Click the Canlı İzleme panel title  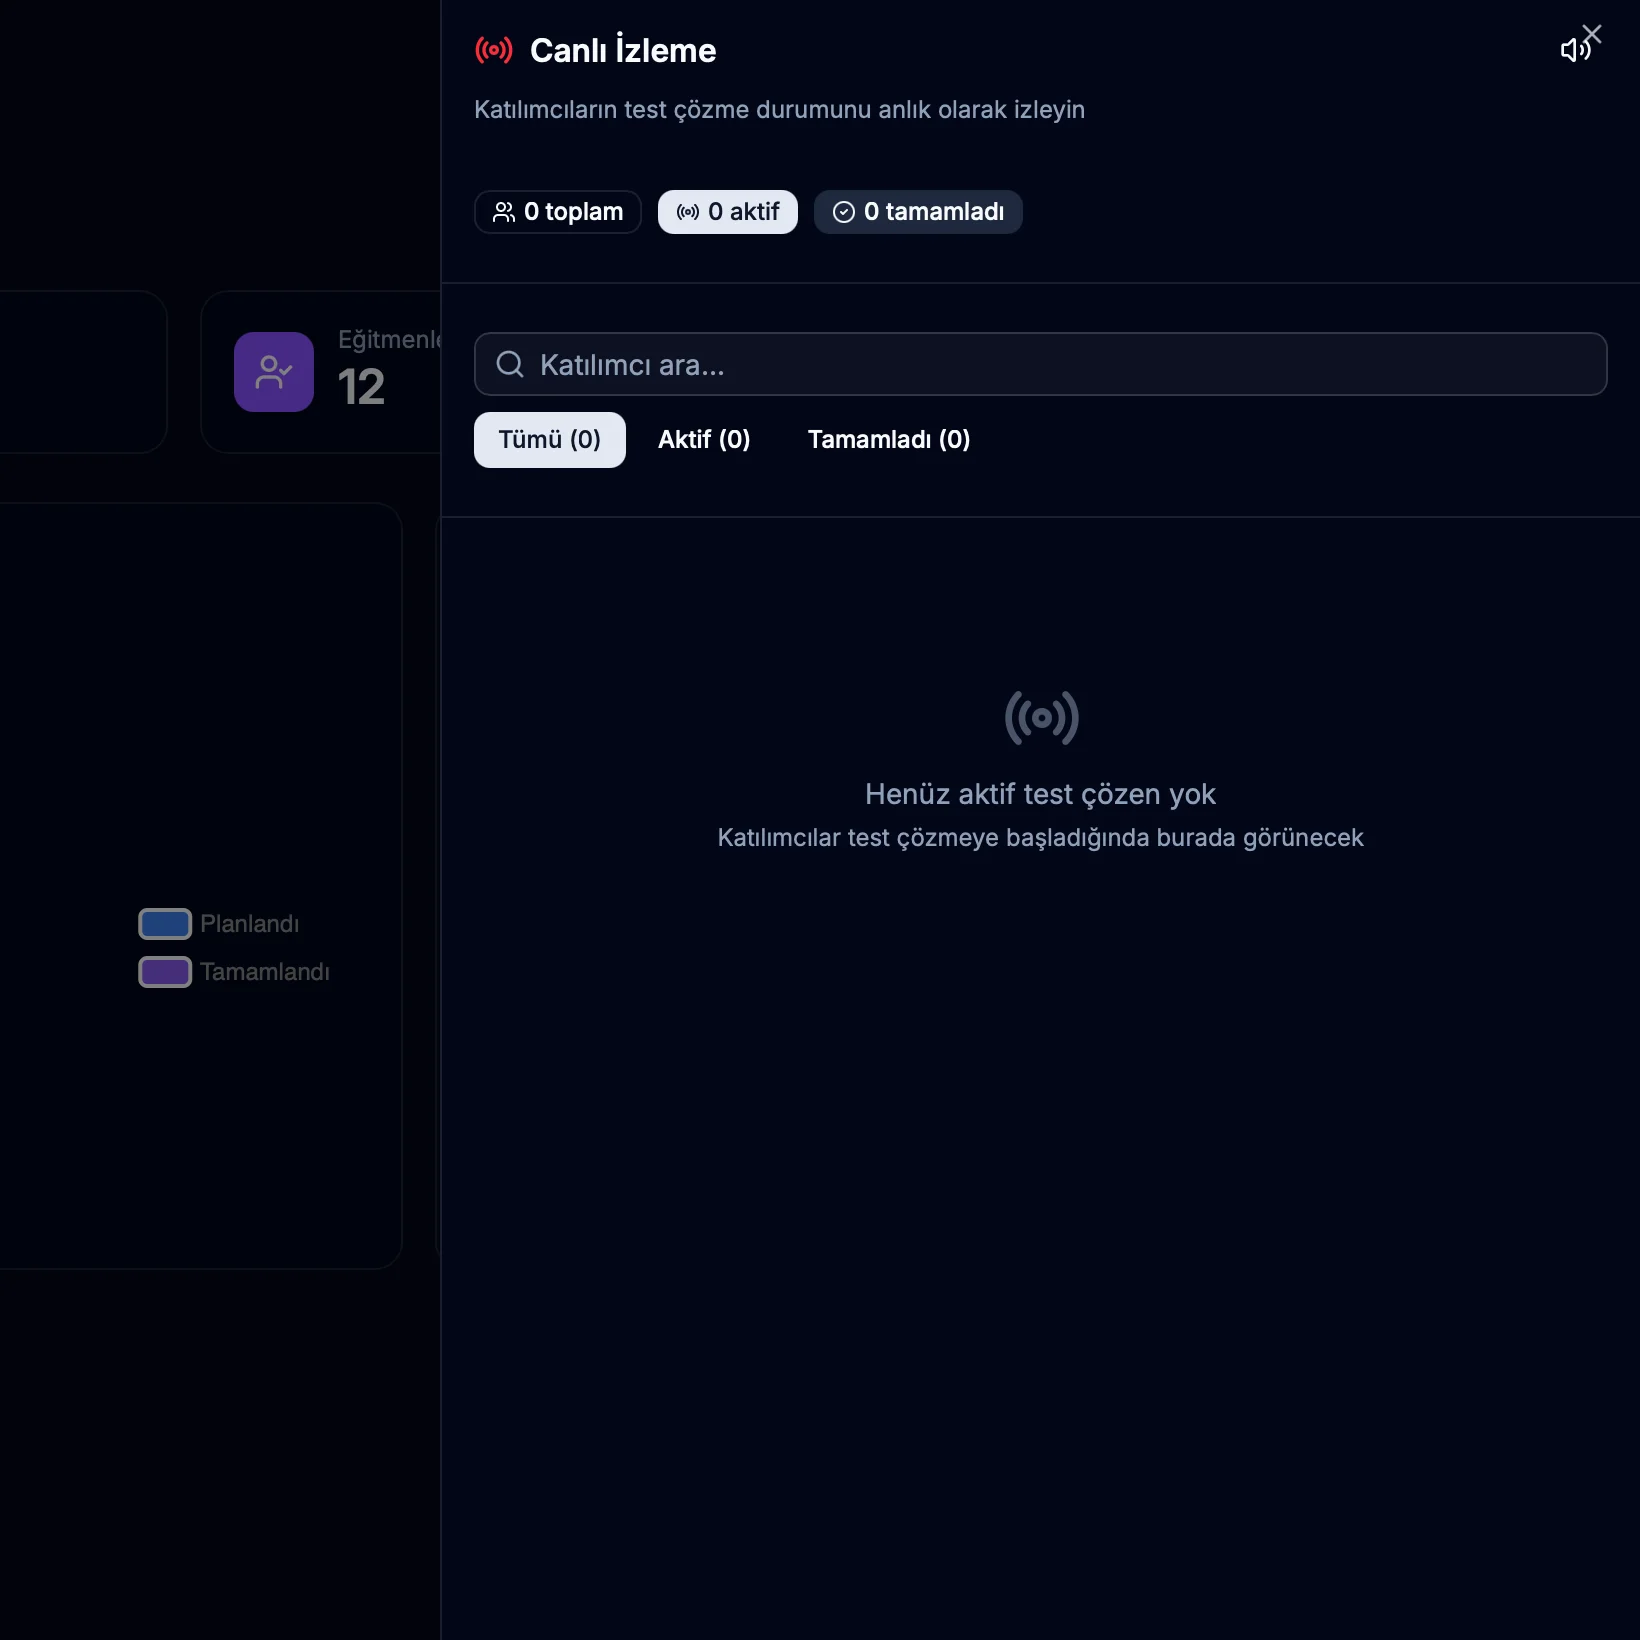[622, 51]
